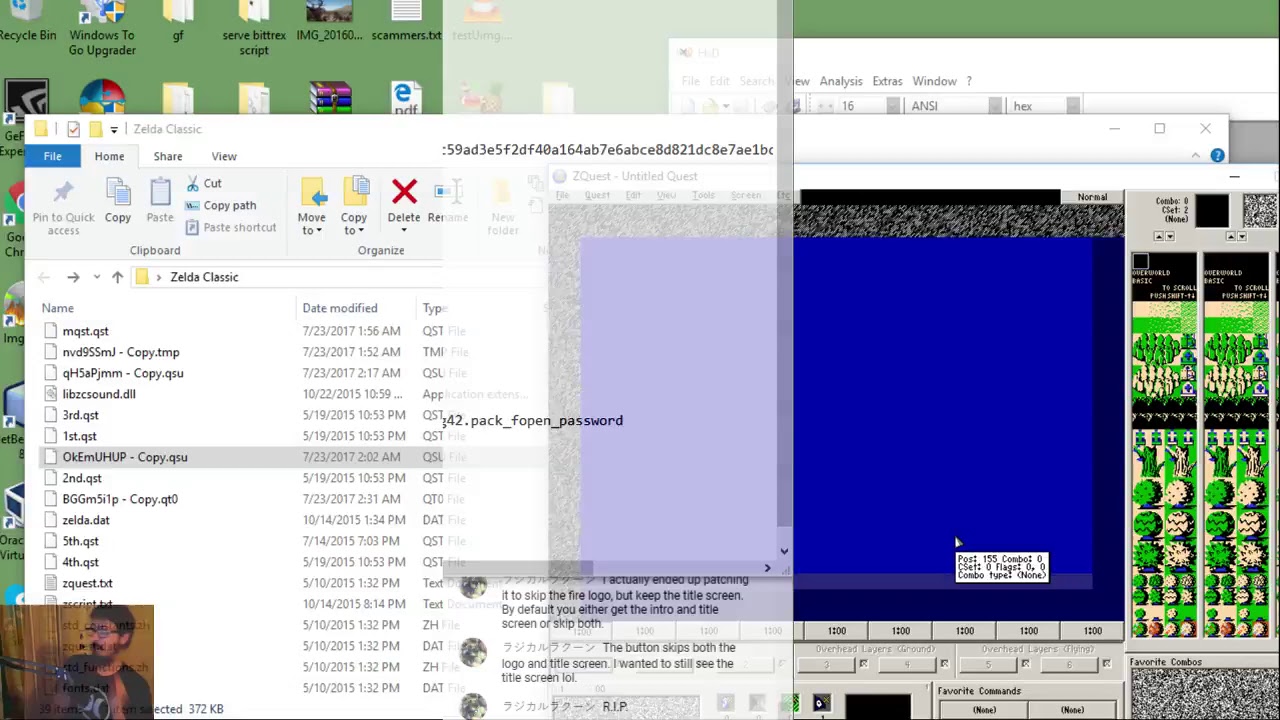This screenshot has height=720, width=1280.
Task: Select the 5th.qst file
Action: tap(80, 541)
